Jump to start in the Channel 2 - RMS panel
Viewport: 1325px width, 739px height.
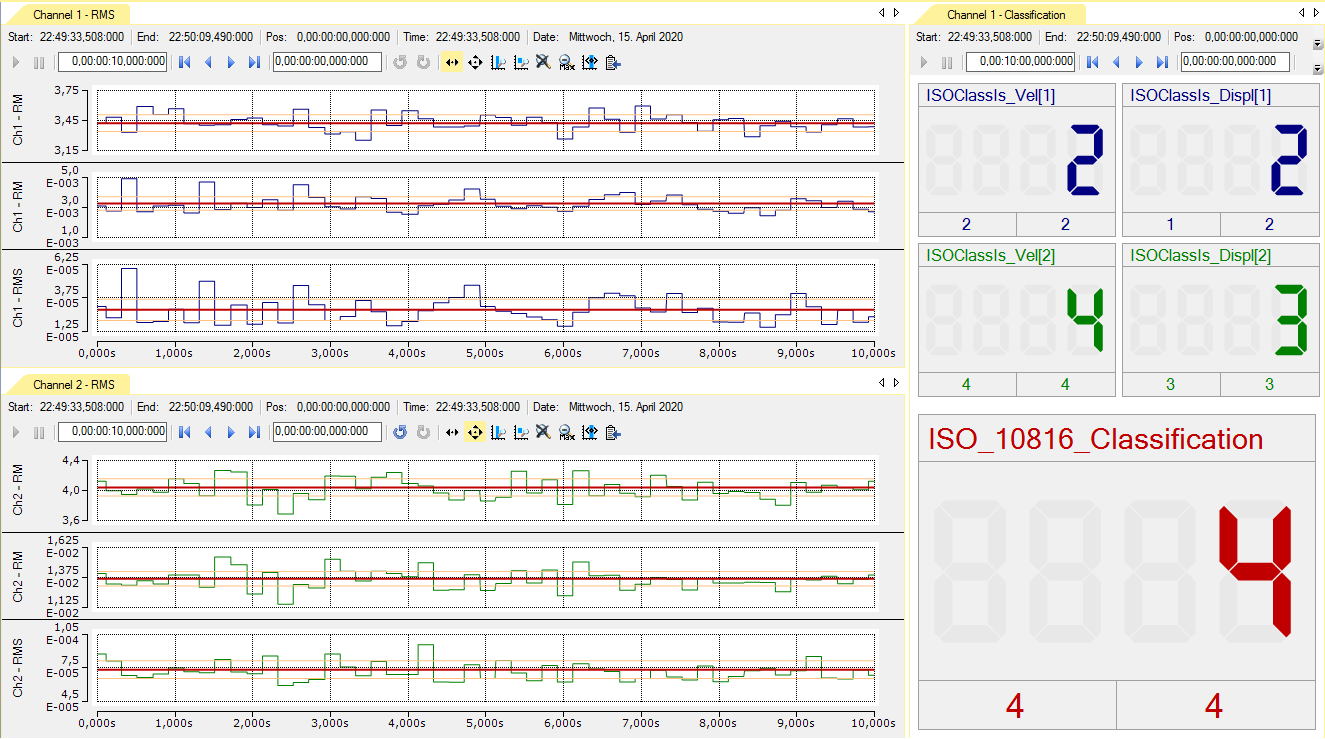coord(185,432)
